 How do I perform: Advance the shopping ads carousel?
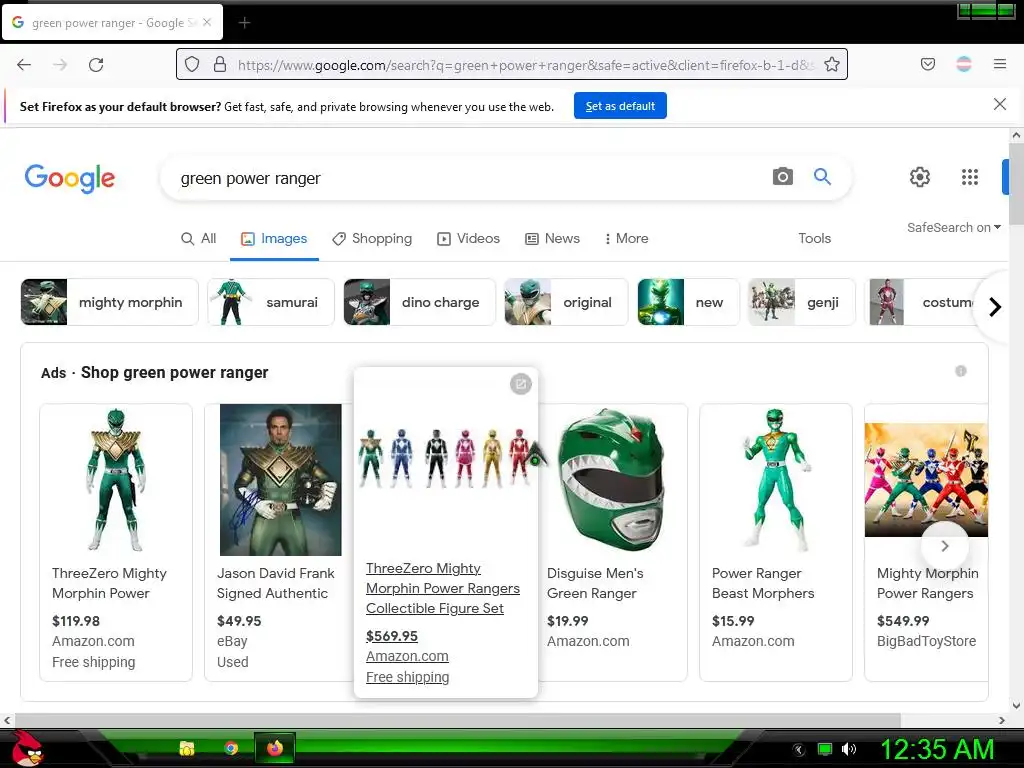click(x=944, y=545)
